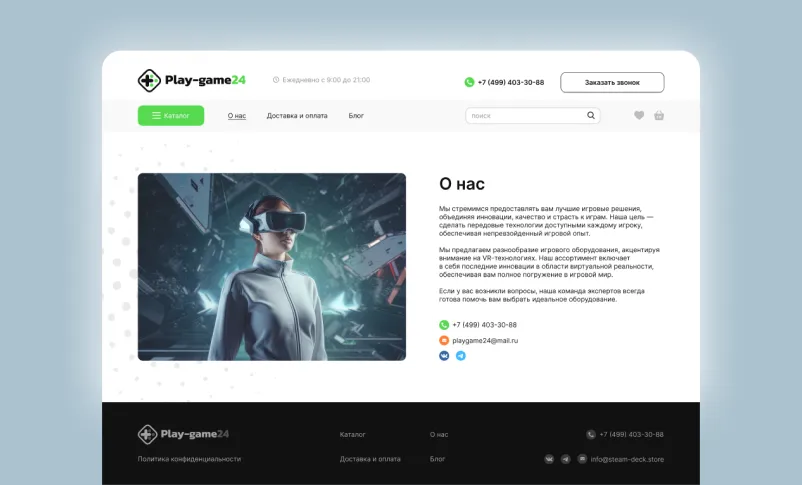The height and width of the screenshot is (485, 802).
Task: Open the favorites heart icon
Action: (x=639, y=116)
